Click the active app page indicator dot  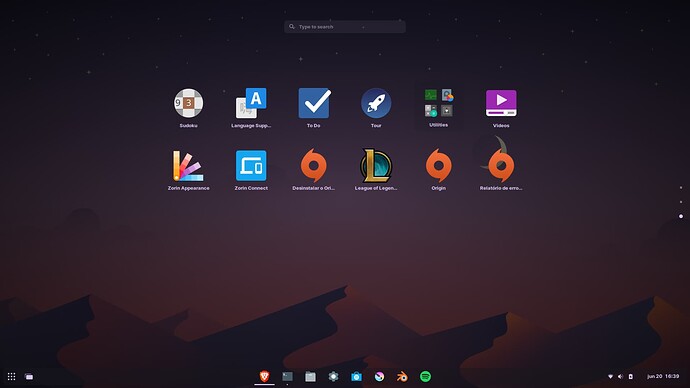(681, 216)
